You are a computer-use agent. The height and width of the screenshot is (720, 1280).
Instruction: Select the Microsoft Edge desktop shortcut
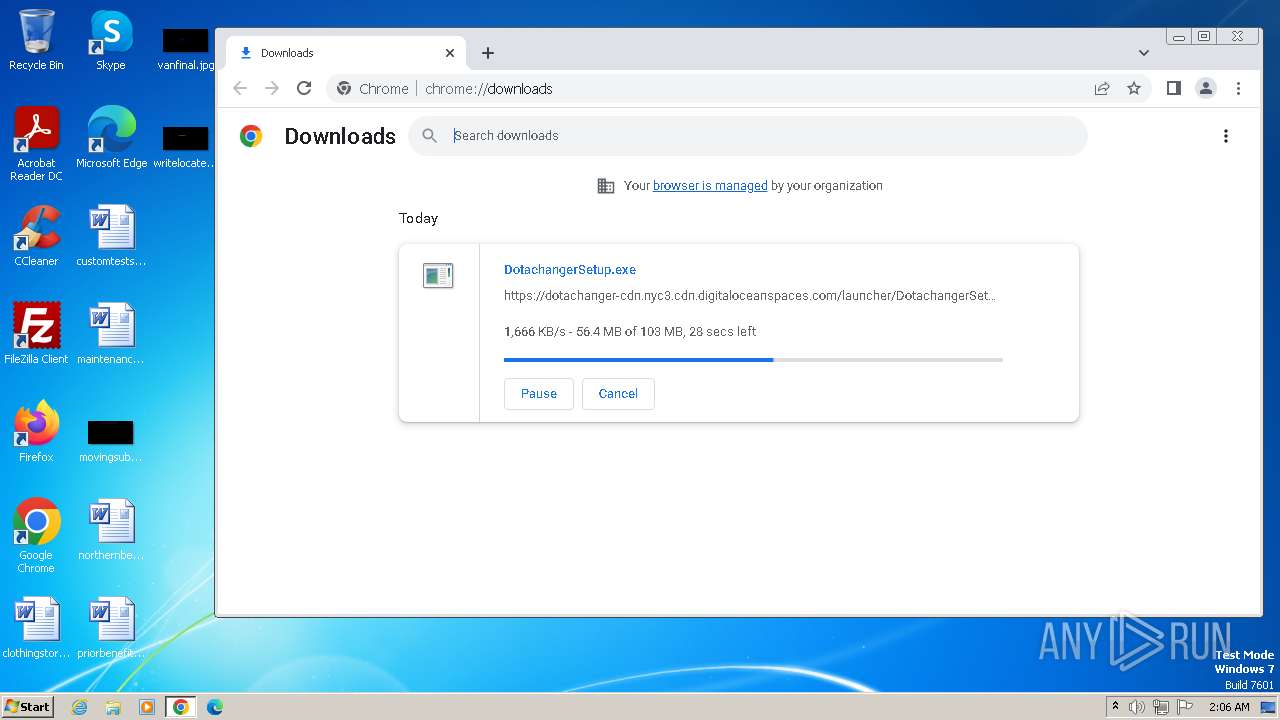point(111,138)
